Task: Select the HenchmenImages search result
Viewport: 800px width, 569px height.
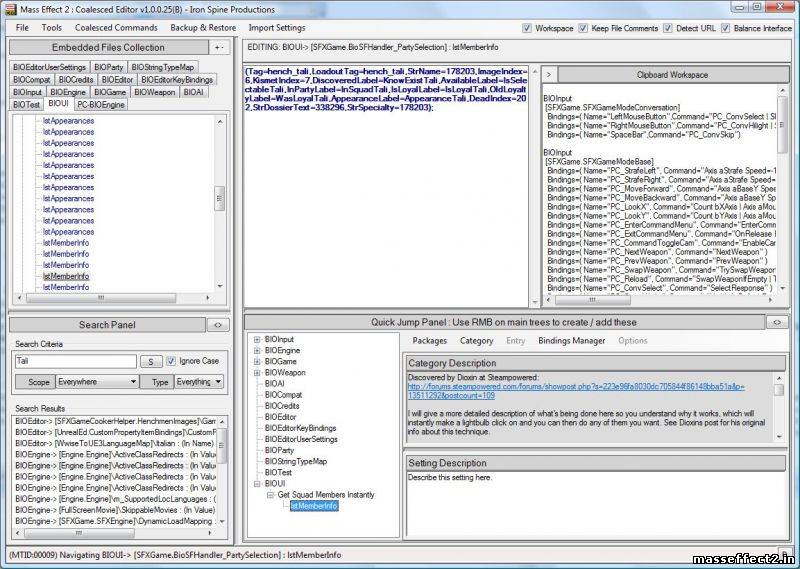Action: coord(116,422)
